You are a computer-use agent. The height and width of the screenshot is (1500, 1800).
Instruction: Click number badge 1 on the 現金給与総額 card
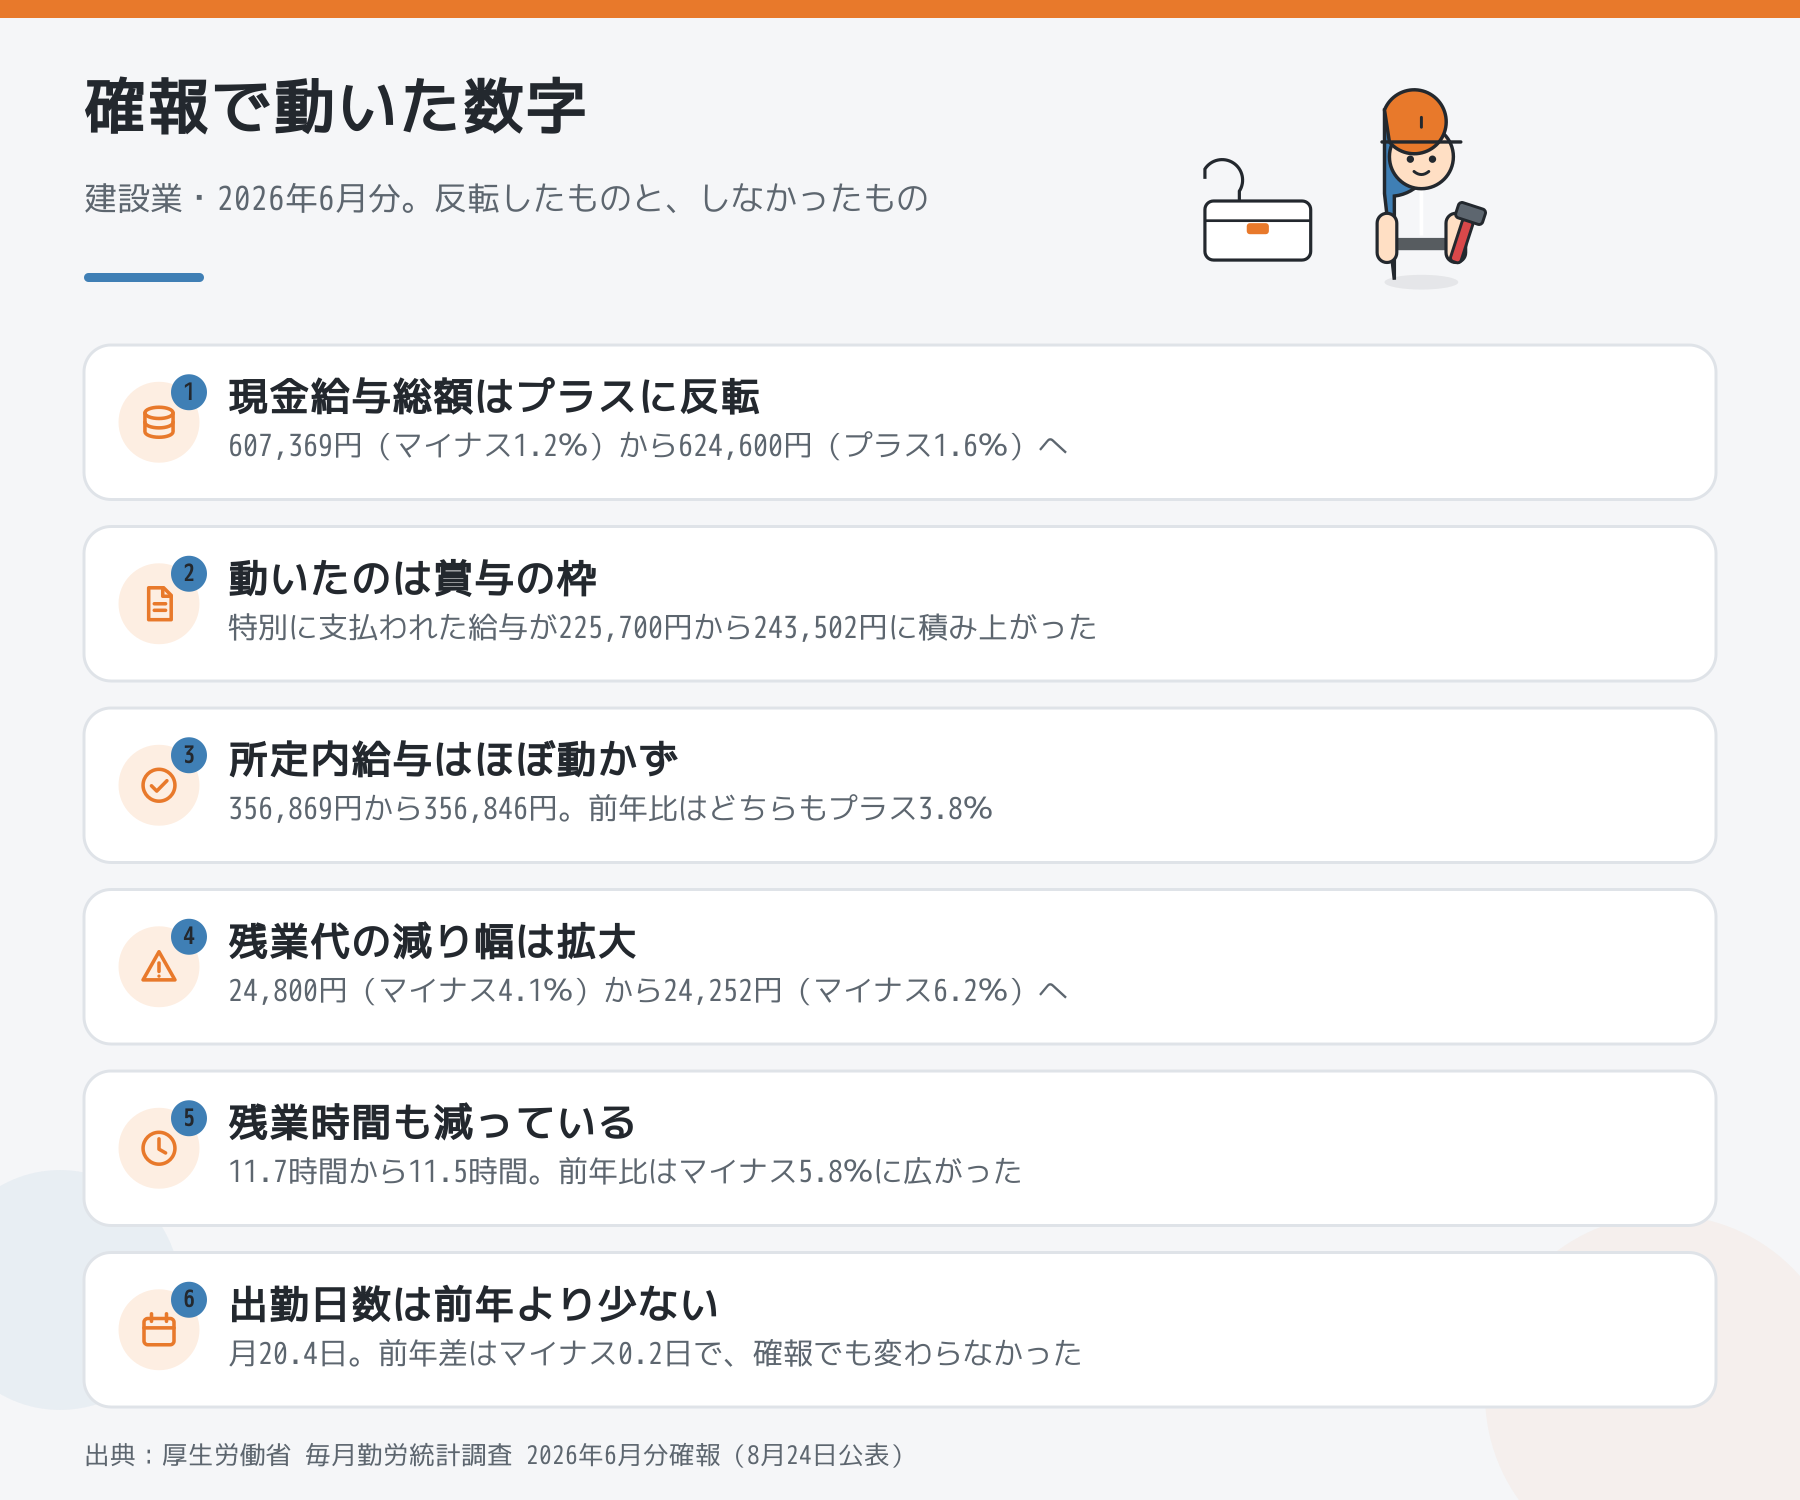click(x=189, y=392)
